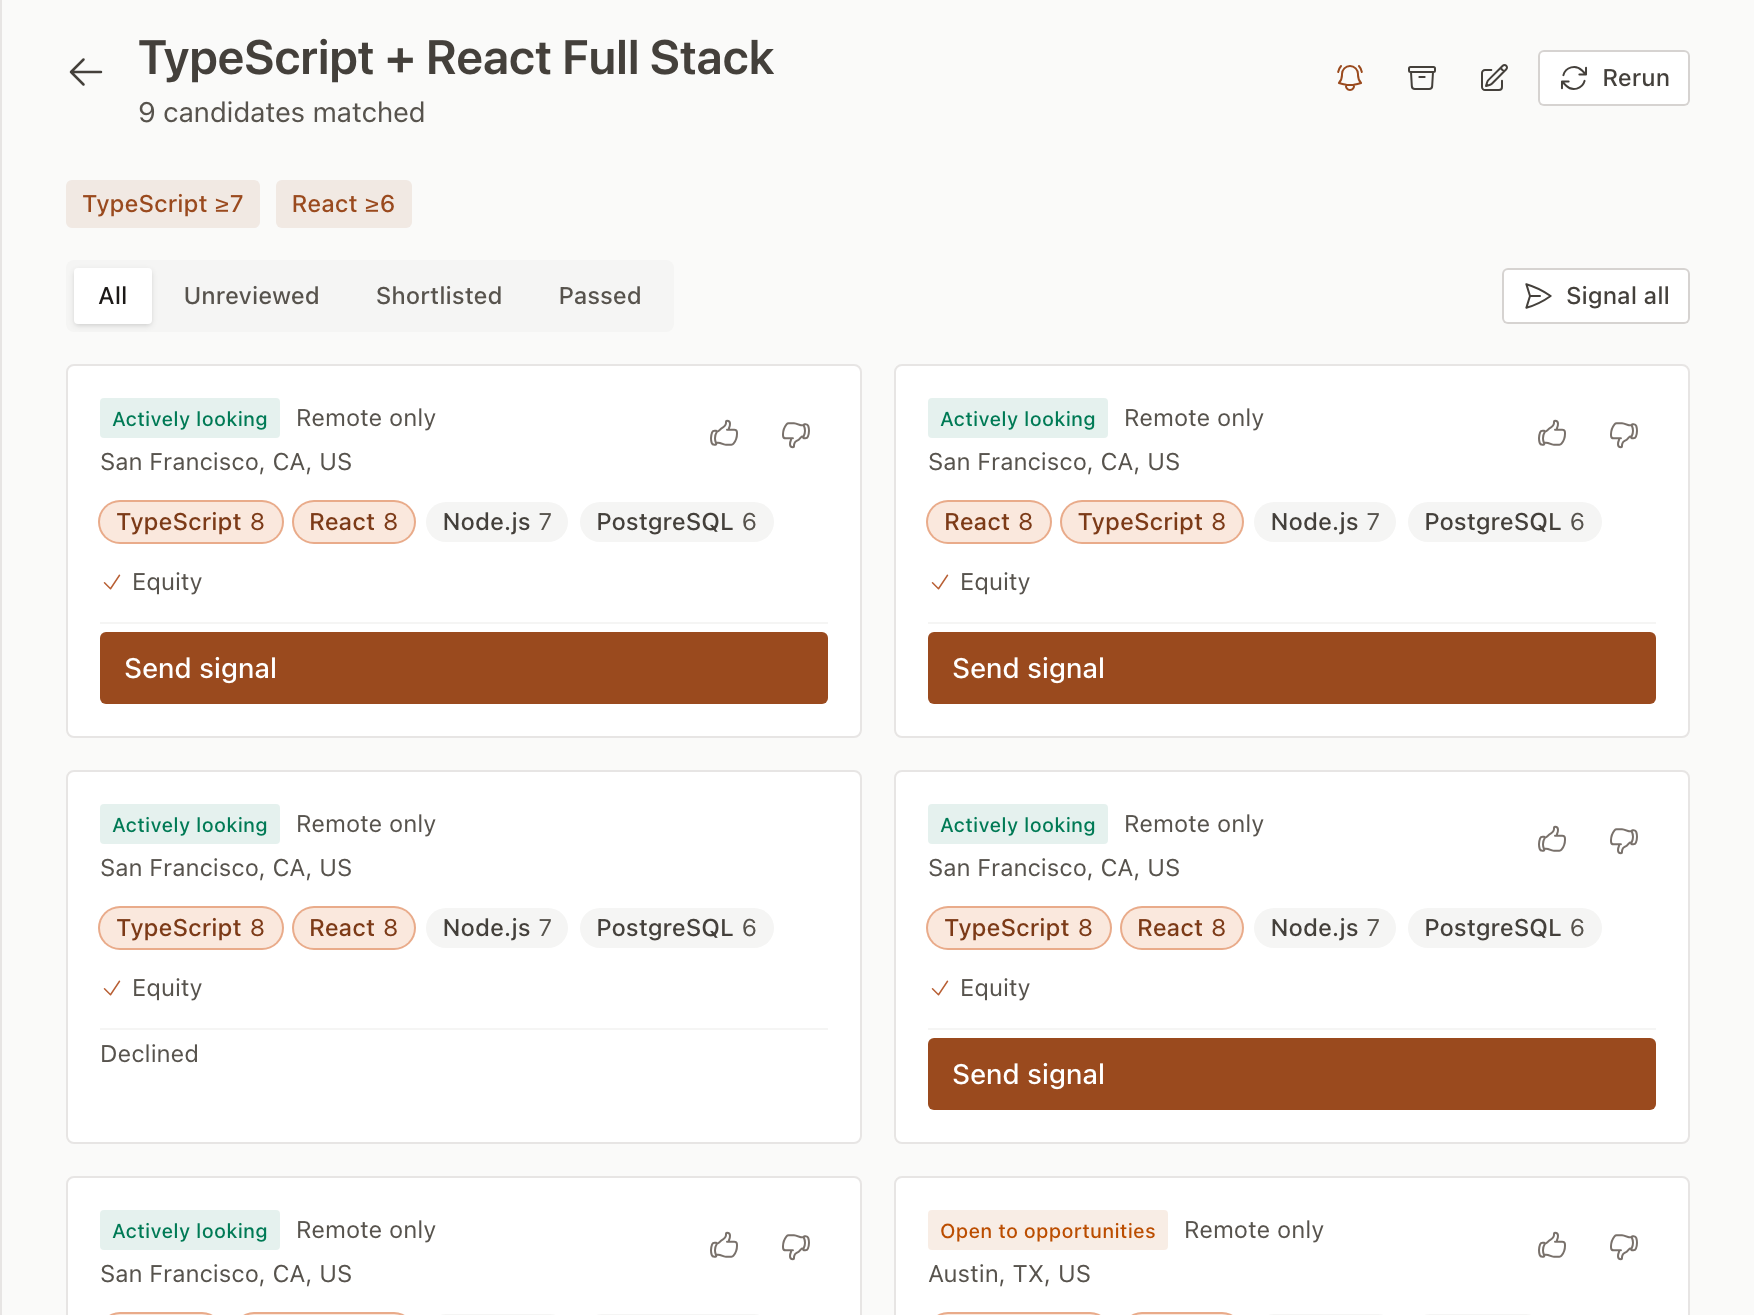Go back using the left arrow icon
Screen dimensions: 1754x1315
point(86,72)
